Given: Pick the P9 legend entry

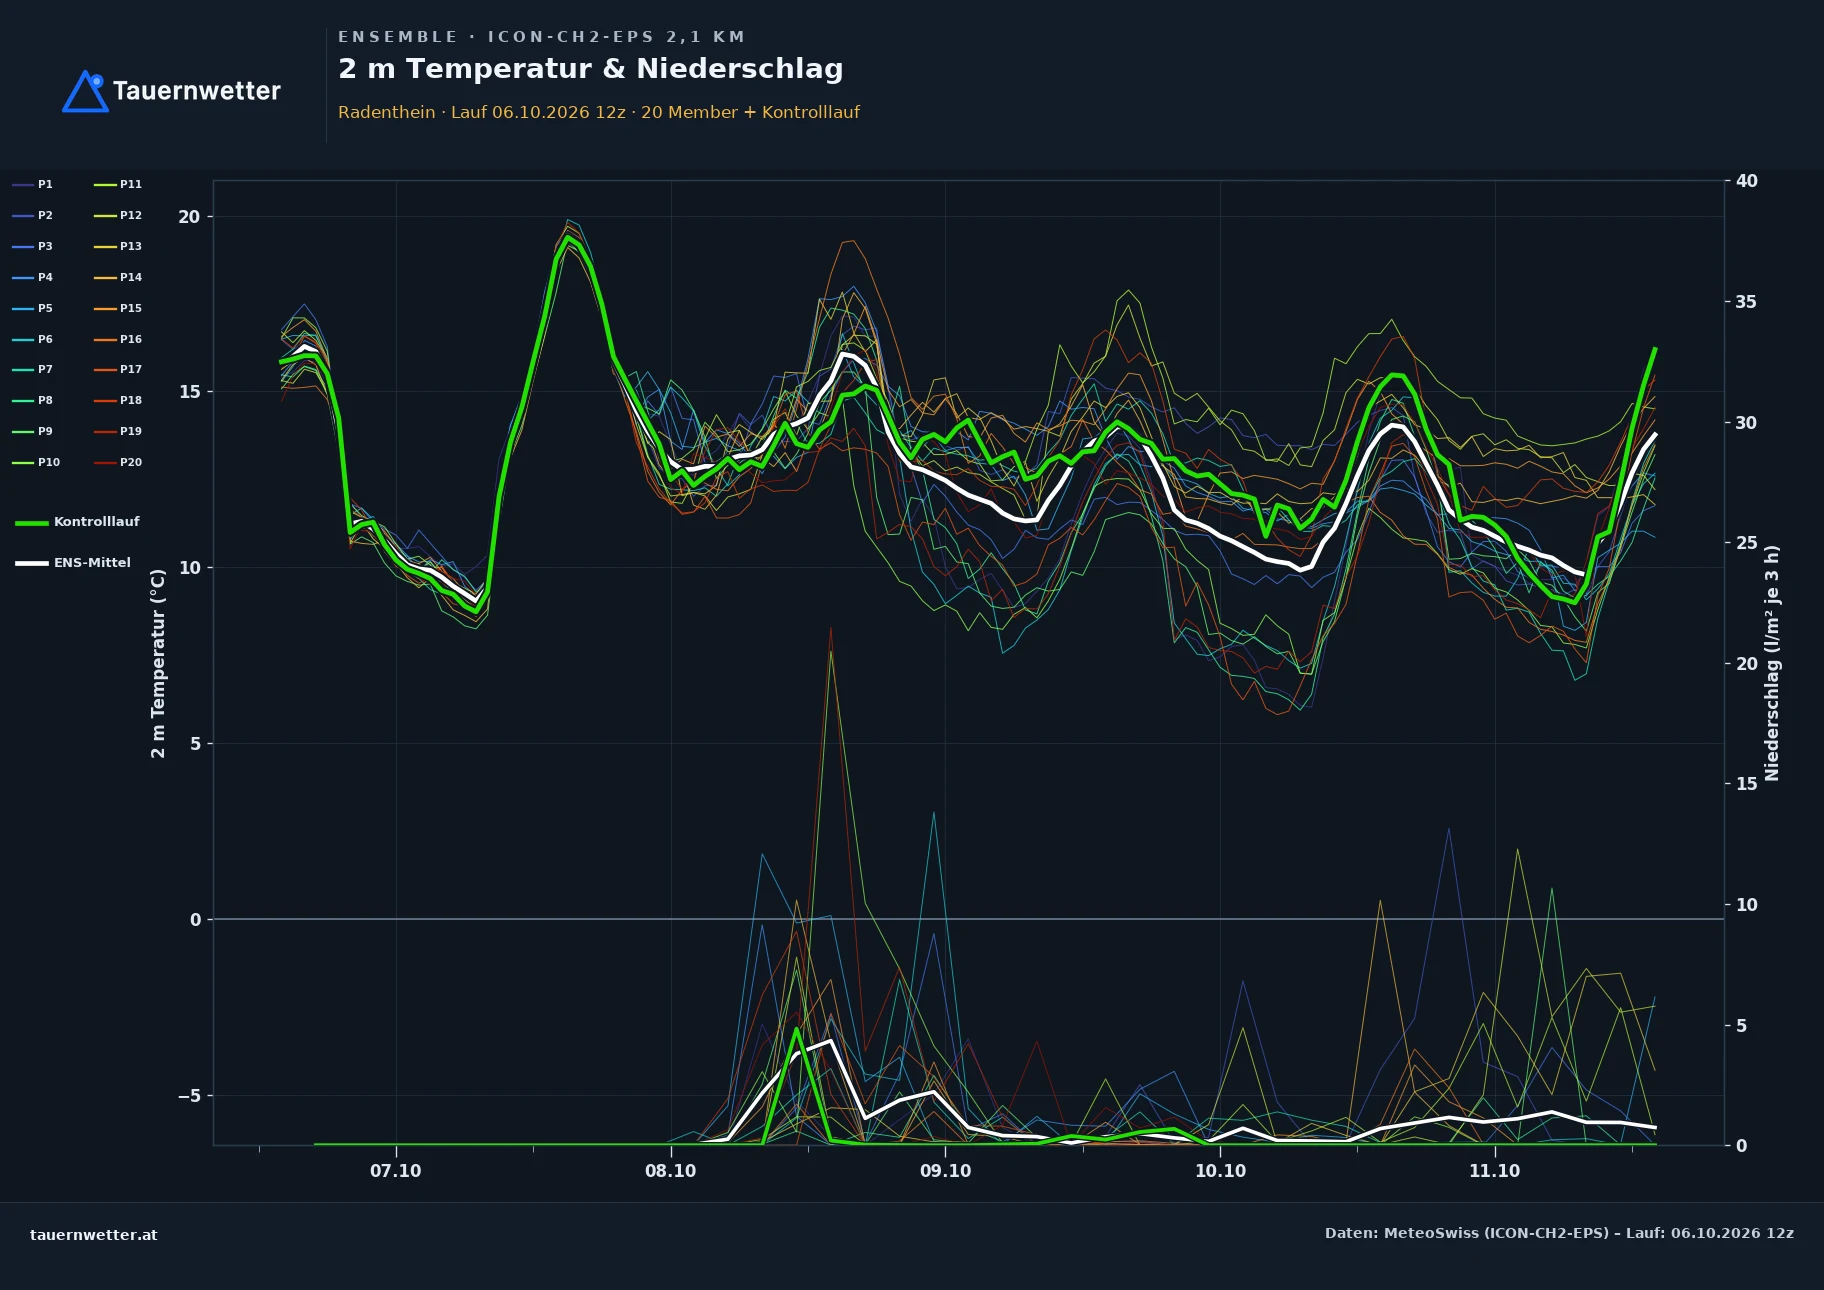Looking at the screenshot, I should point(32,431).
